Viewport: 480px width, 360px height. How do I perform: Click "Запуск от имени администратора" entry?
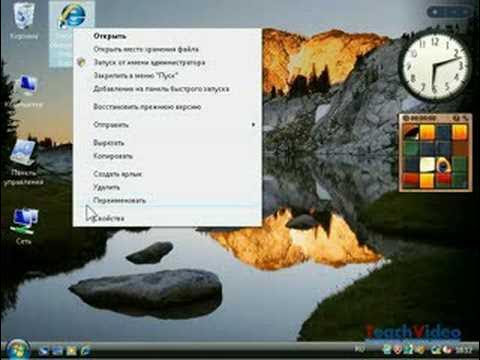coord(167,62)
